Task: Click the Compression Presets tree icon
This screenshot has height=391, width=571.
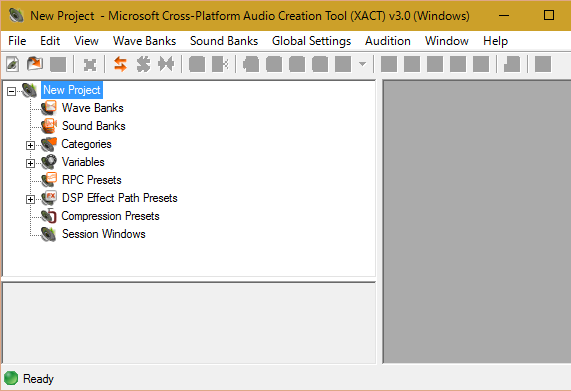Action: (x=49, y=216)
